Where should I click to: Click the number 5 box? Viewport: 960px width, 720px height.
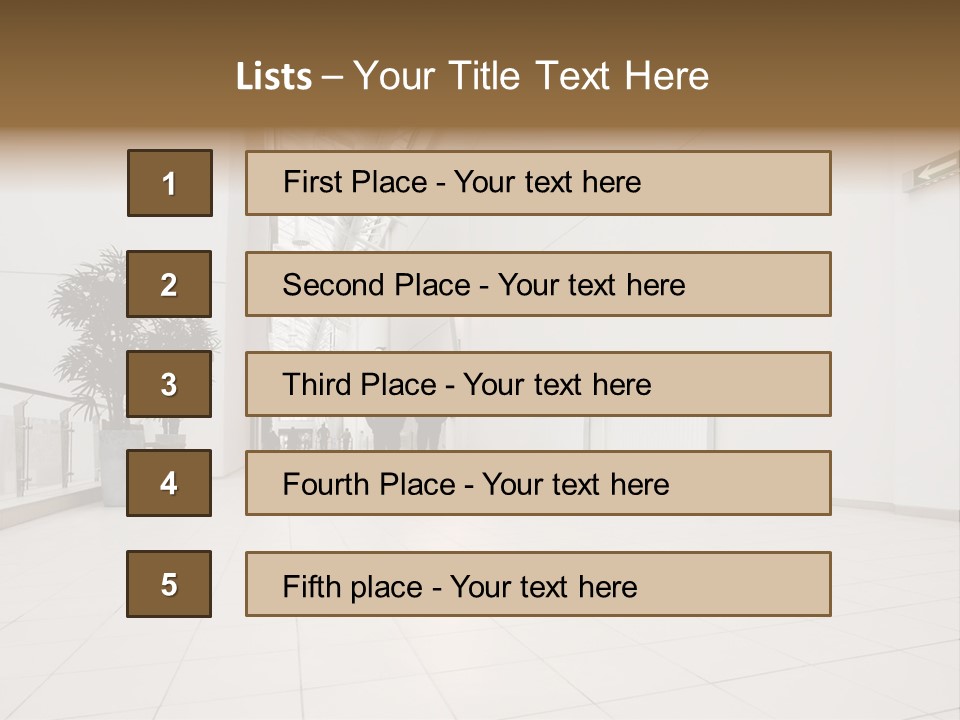click(169, 584)
